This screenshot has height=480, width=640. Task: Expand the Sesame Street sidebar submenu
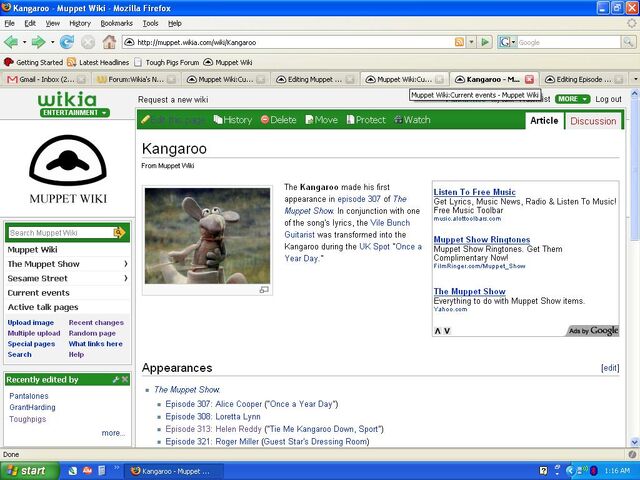(126, 278)
